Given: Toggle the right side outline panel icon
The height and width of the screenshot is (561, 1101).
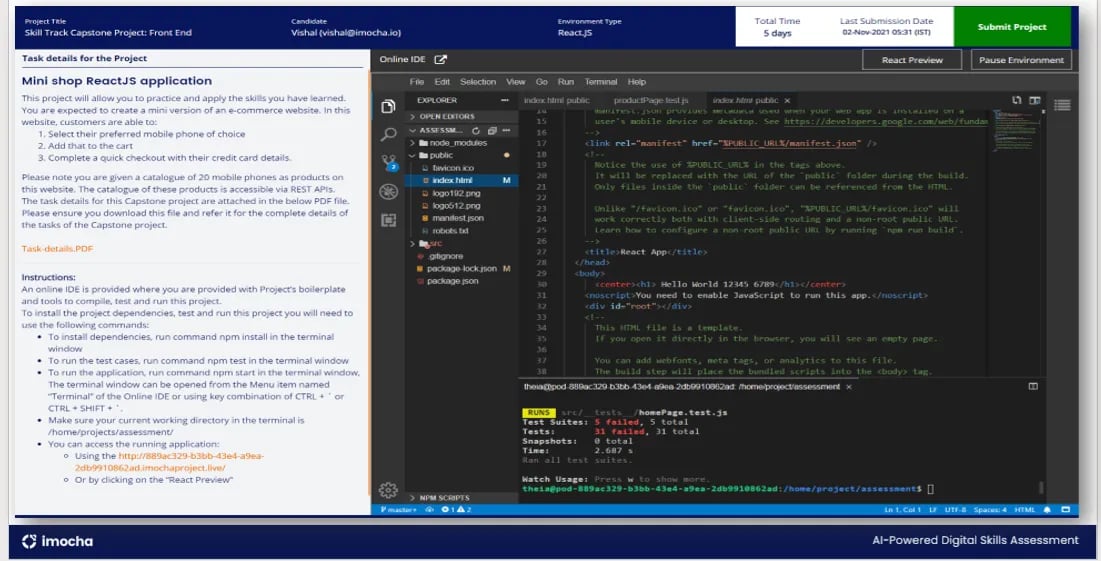Looking at the screenshot, I should (x=1062, y=105).
